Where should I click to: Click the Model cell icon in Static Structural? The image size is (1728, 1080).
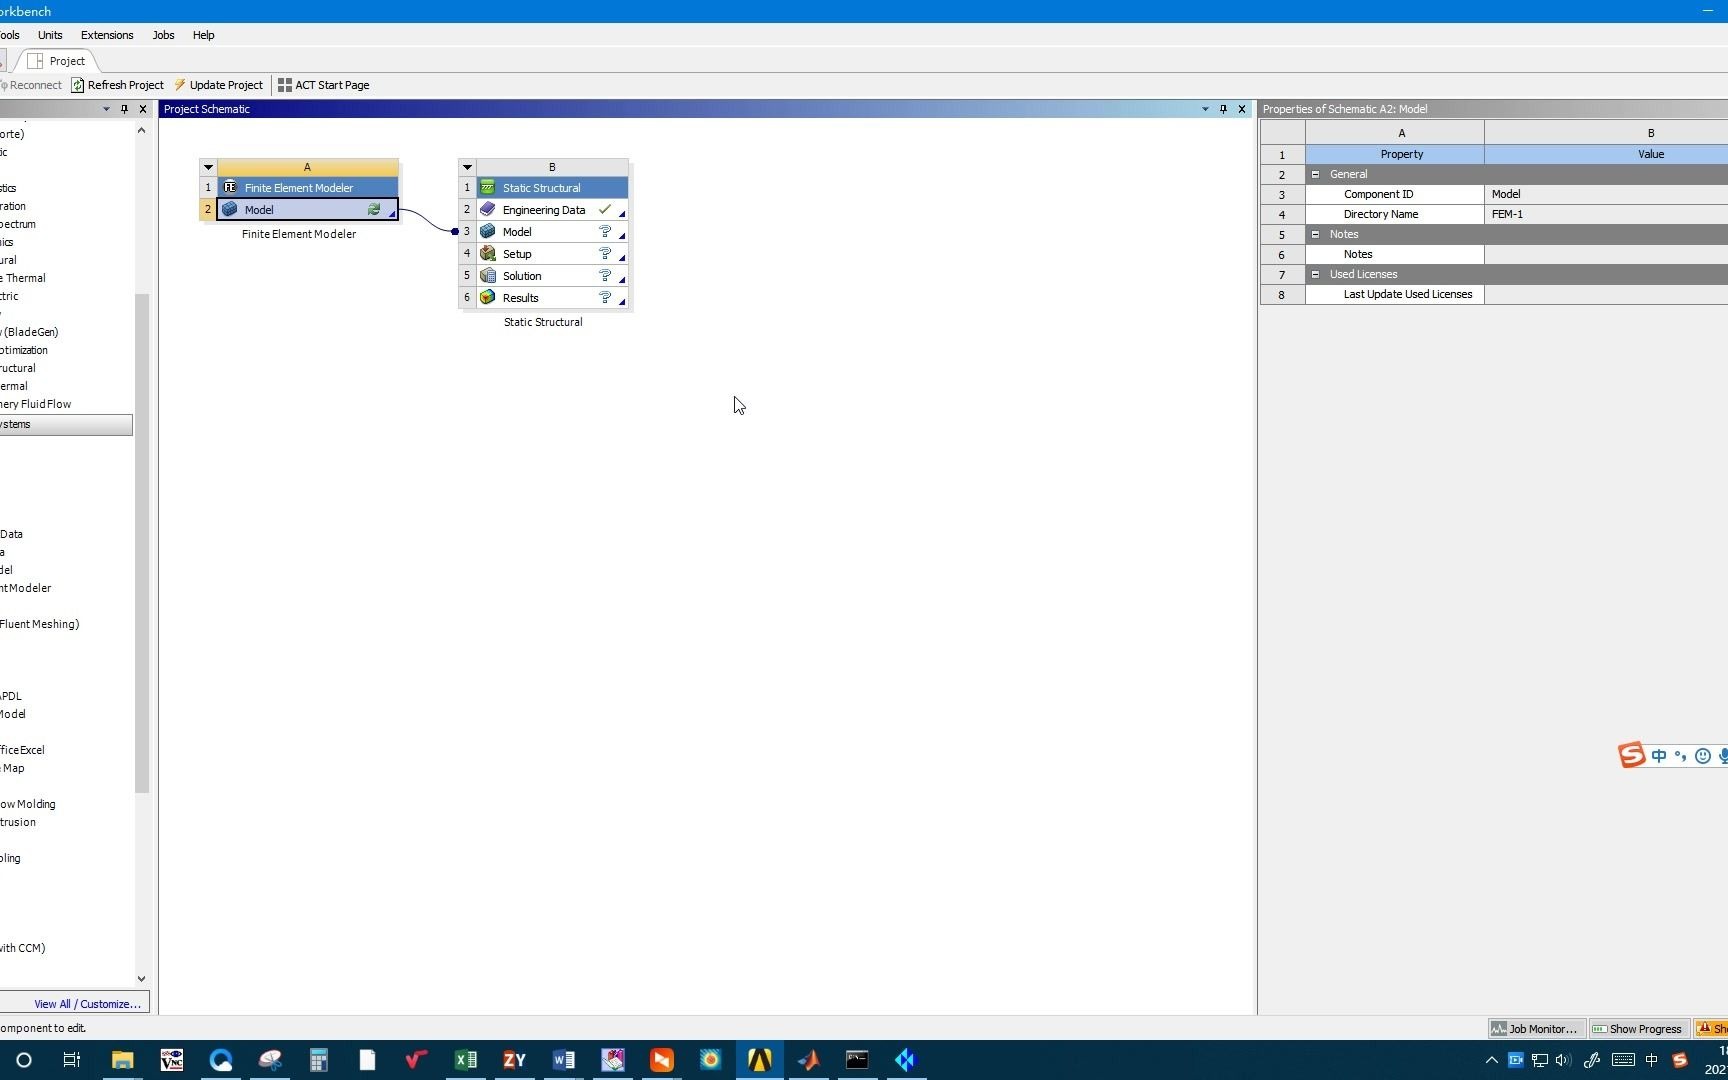pyautogui.click(x=488, y=231)
